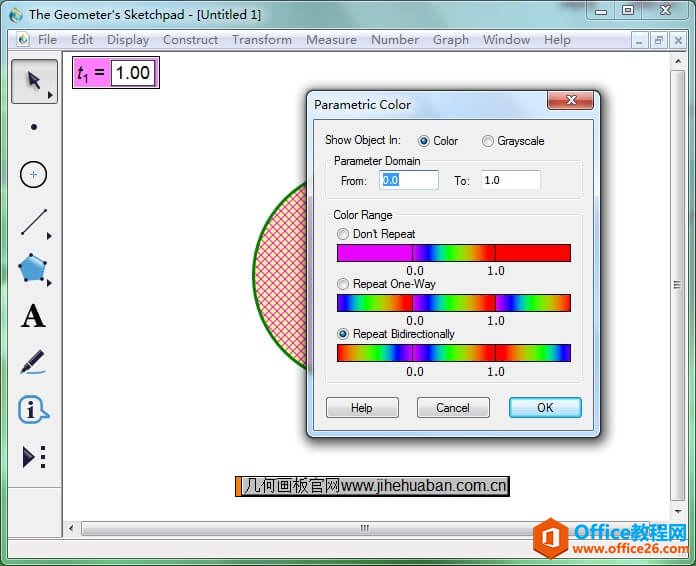Open the Graph menu
Screen dimensions: 696x566
[x=451, y=40]
